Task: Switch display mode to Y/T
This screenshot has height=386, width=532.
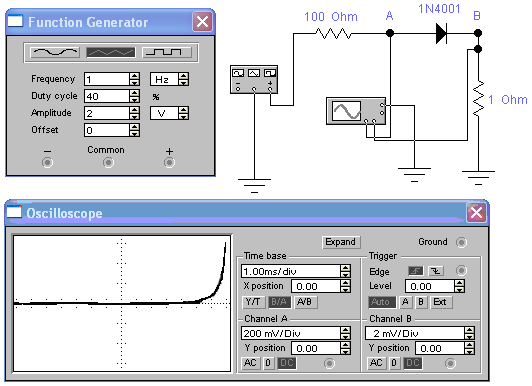Action: 253,302
